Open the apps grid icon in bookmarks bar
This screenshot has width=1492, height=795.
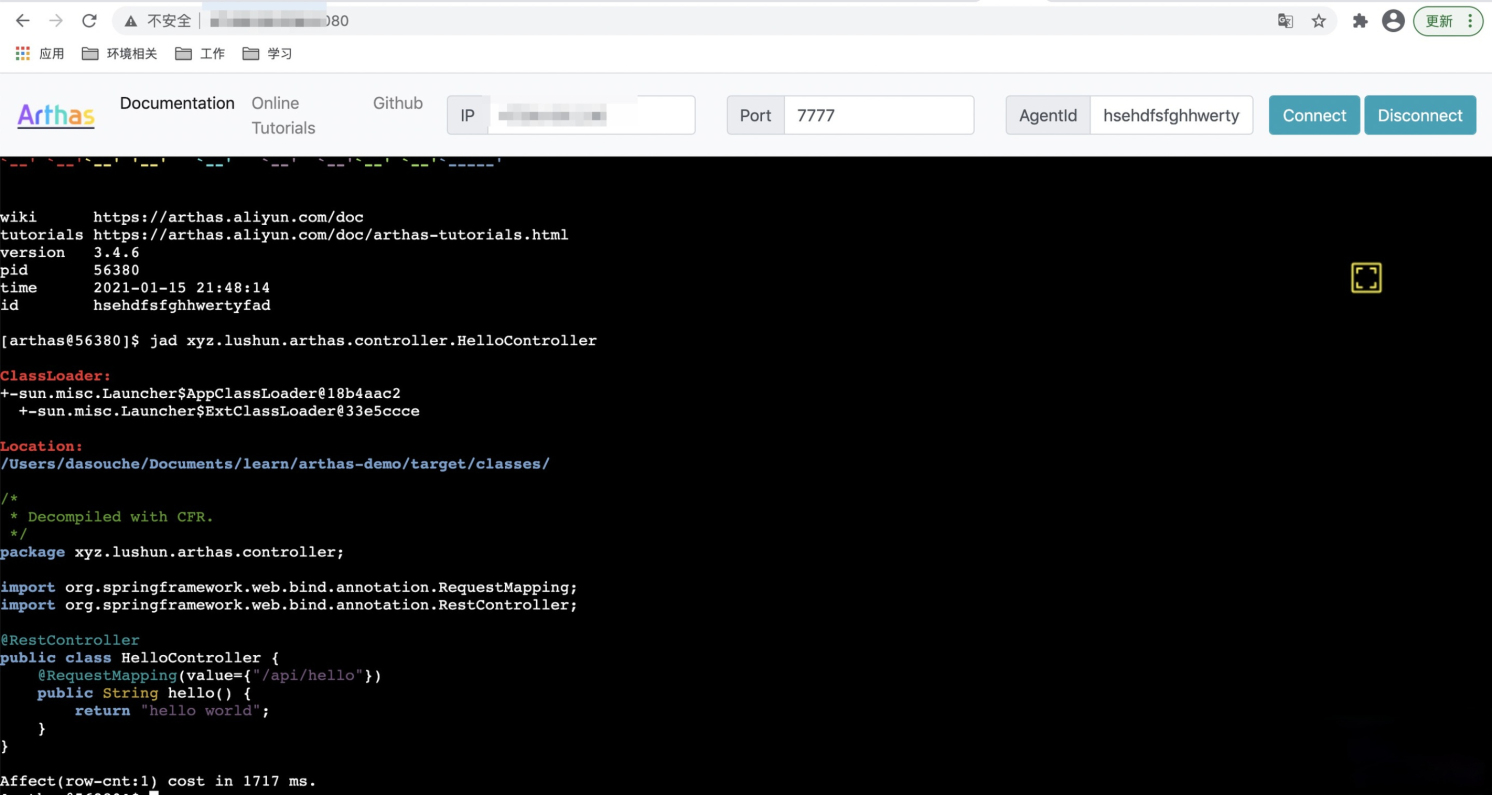[23, 53]
